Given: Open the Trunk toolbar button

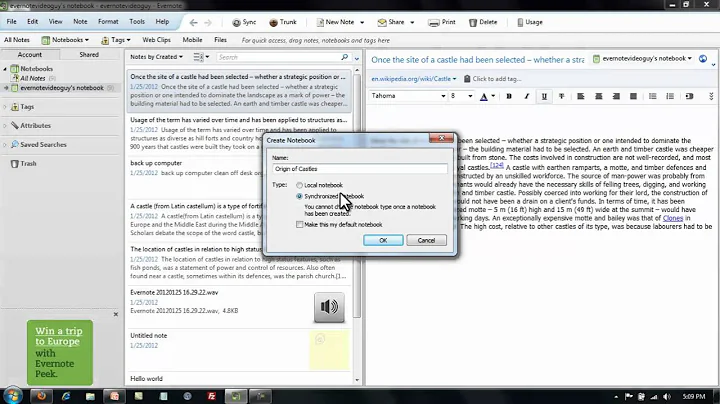Looking at the screenshot, I should (283, 22).
